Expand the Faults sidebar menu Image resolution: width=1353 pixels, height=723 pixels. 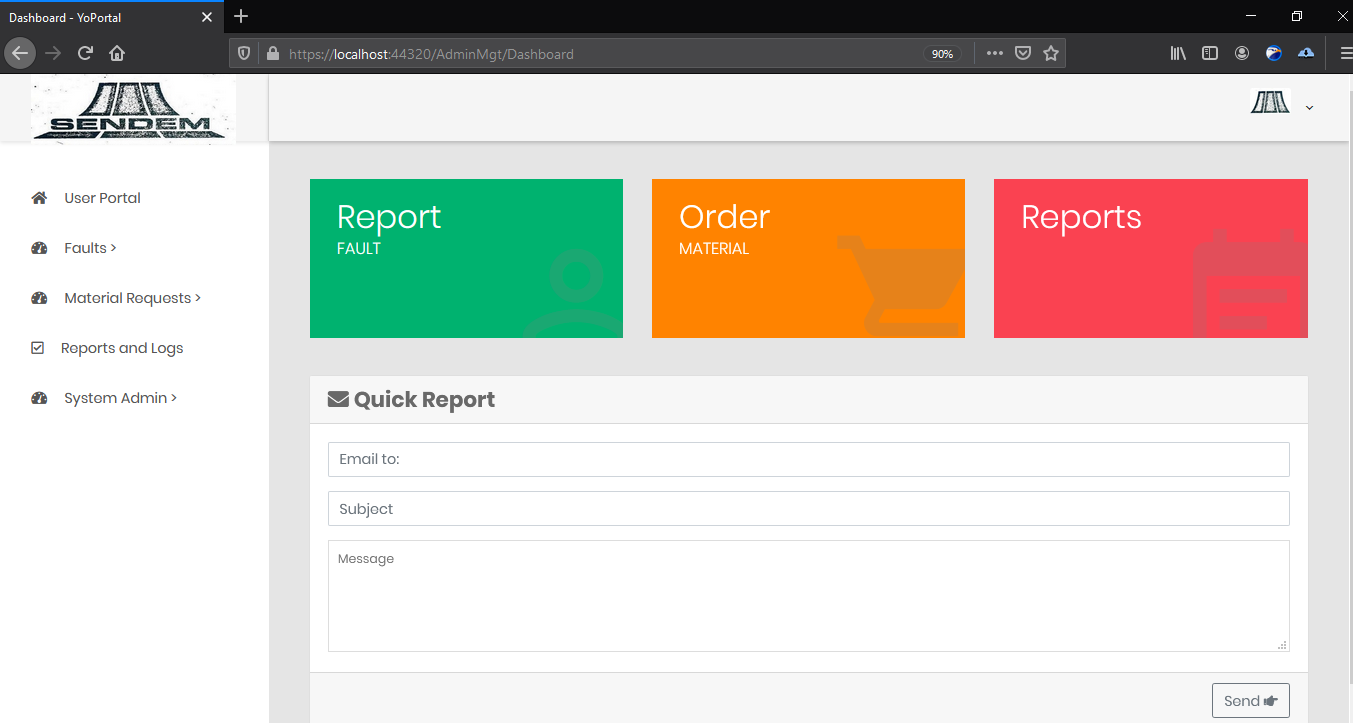90,248
